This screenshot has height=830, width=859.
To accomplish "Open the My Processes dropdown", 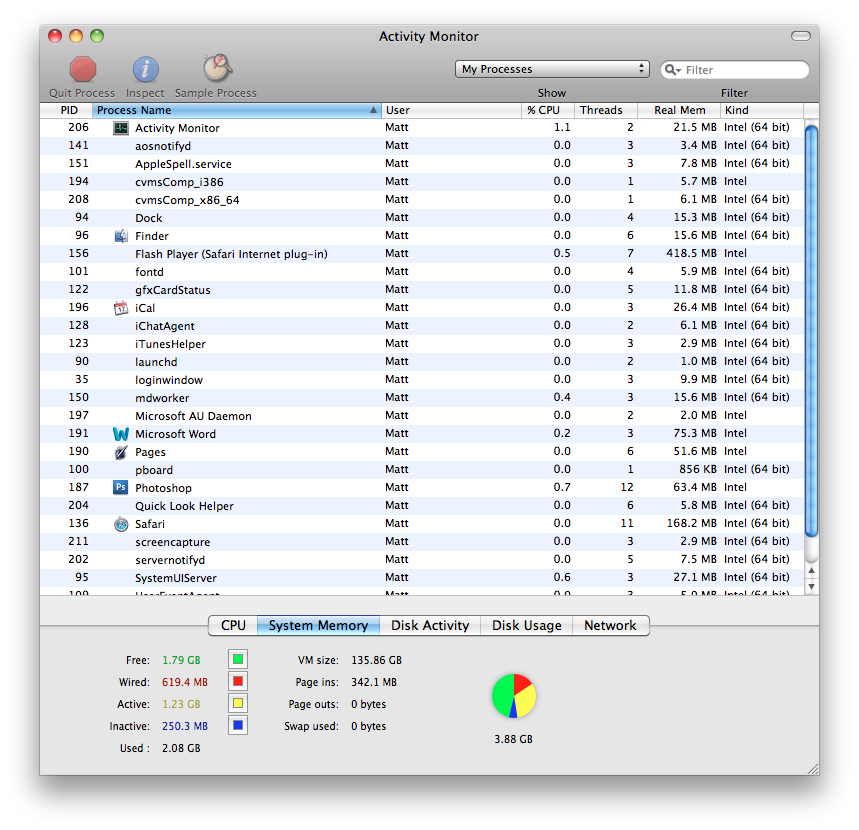I will (552, 69).
